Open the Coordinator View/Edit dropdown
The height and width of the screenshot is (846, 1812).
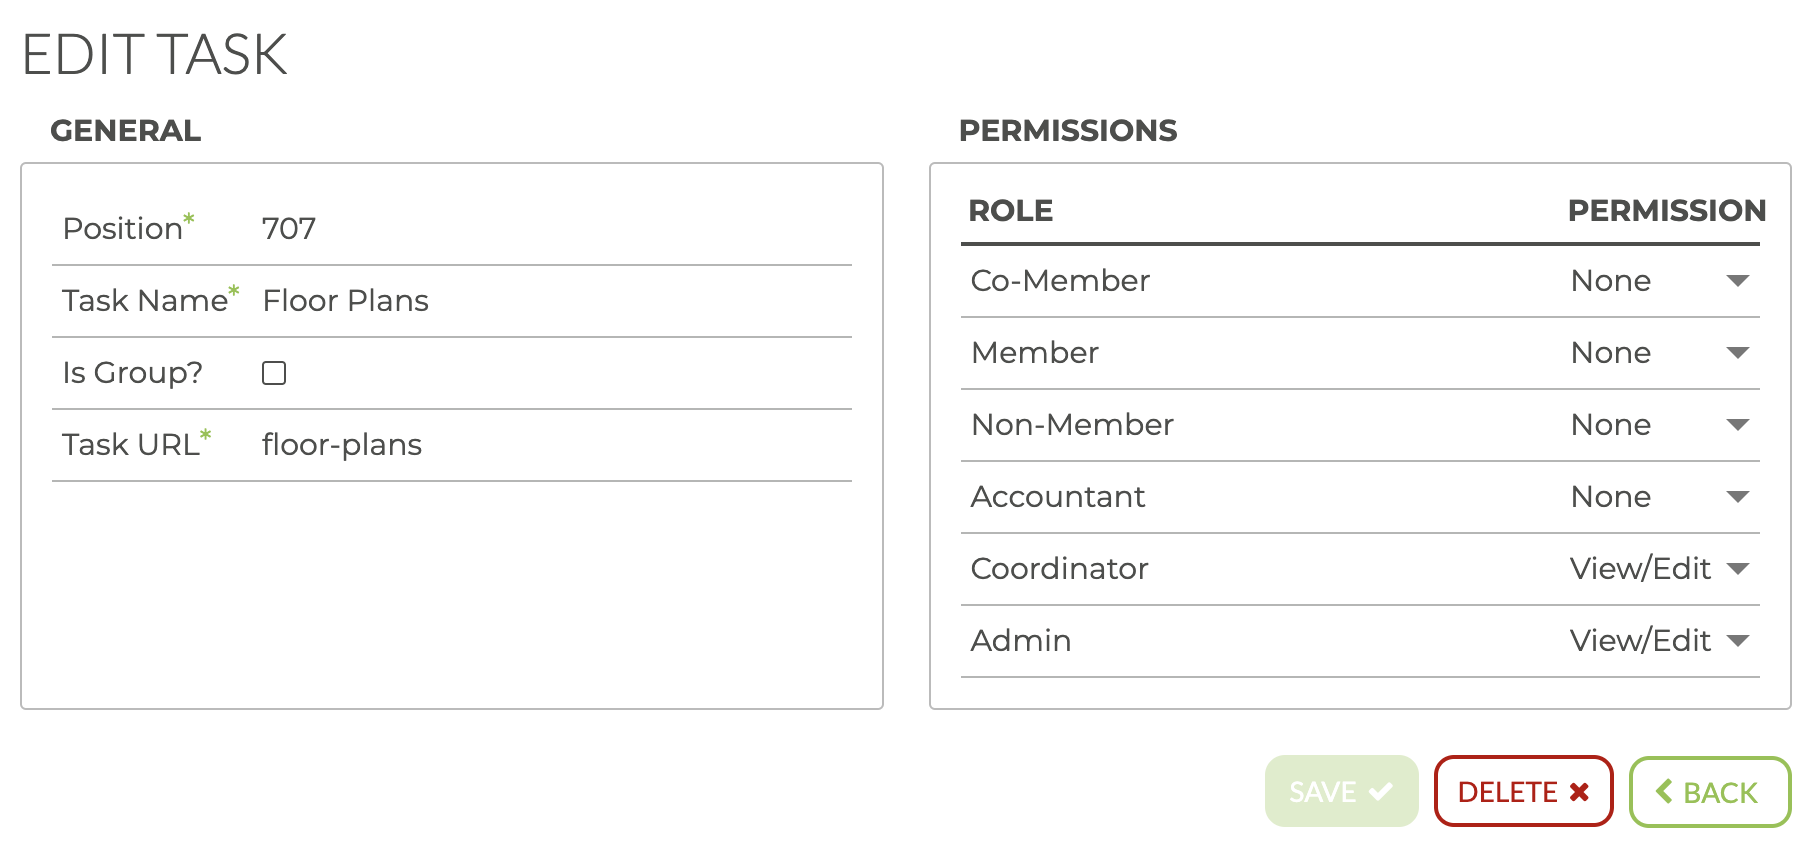1658,569
